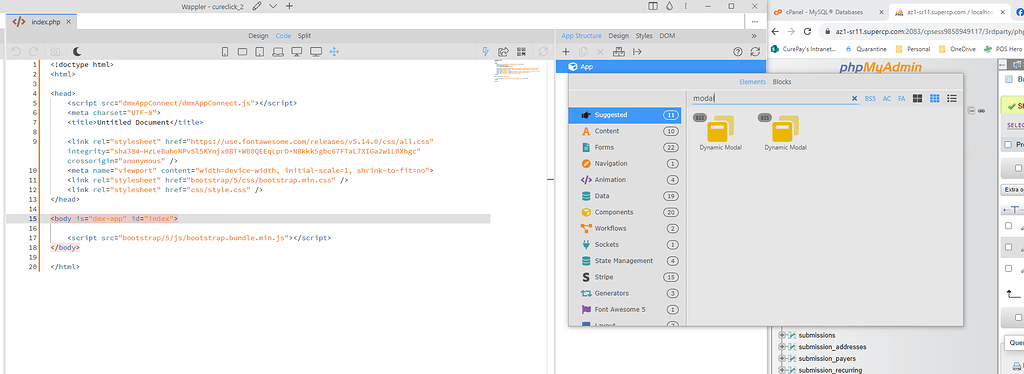Click the rename project pencil icon
Viewport: 1024px width, 374px height.
[x=257, y=6]
